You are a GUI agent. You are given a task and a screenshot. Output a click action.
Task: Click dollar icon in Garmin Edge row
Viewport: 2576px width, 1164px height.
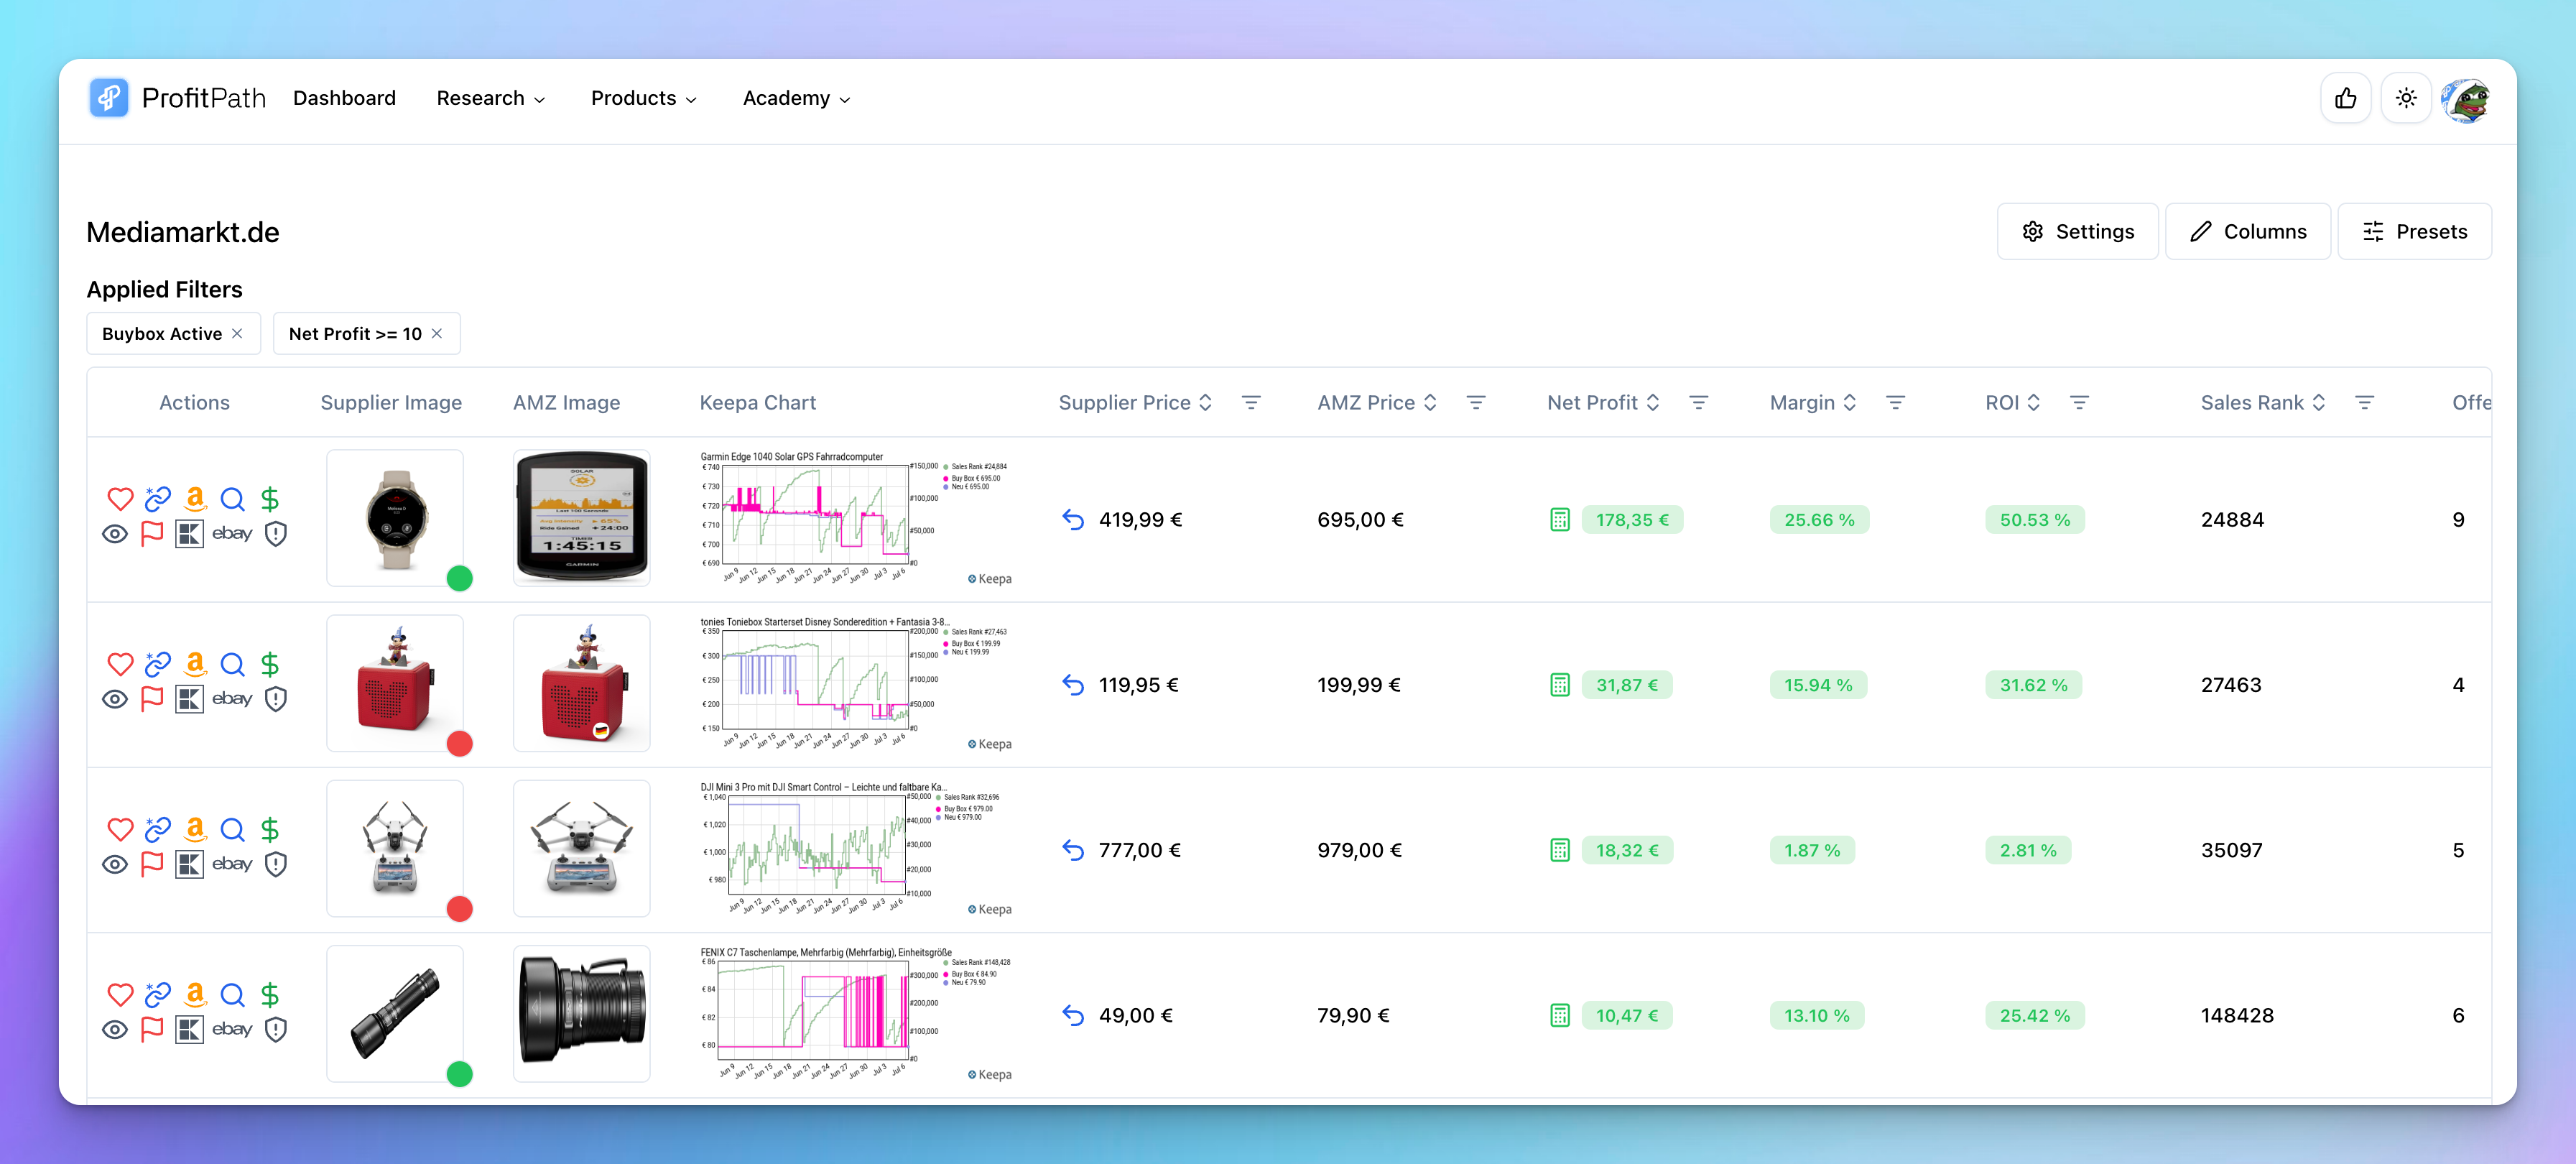click(x=270, y=499)
